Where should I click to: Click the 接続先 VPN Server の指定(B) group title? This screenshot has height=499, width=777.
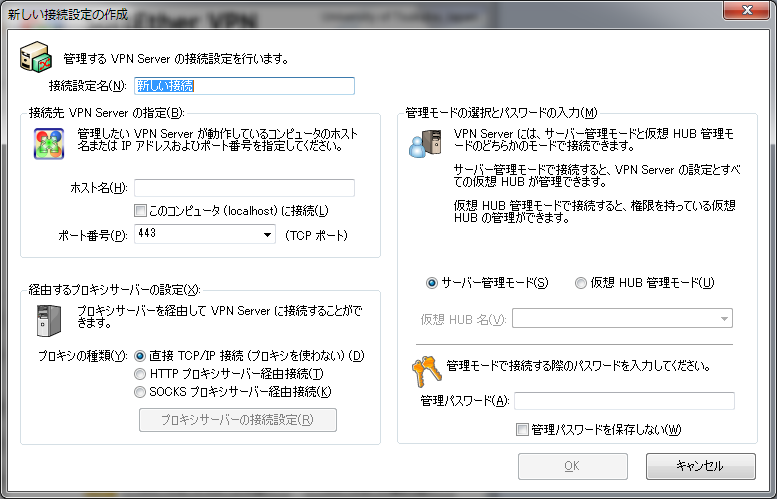pos(107,113)
